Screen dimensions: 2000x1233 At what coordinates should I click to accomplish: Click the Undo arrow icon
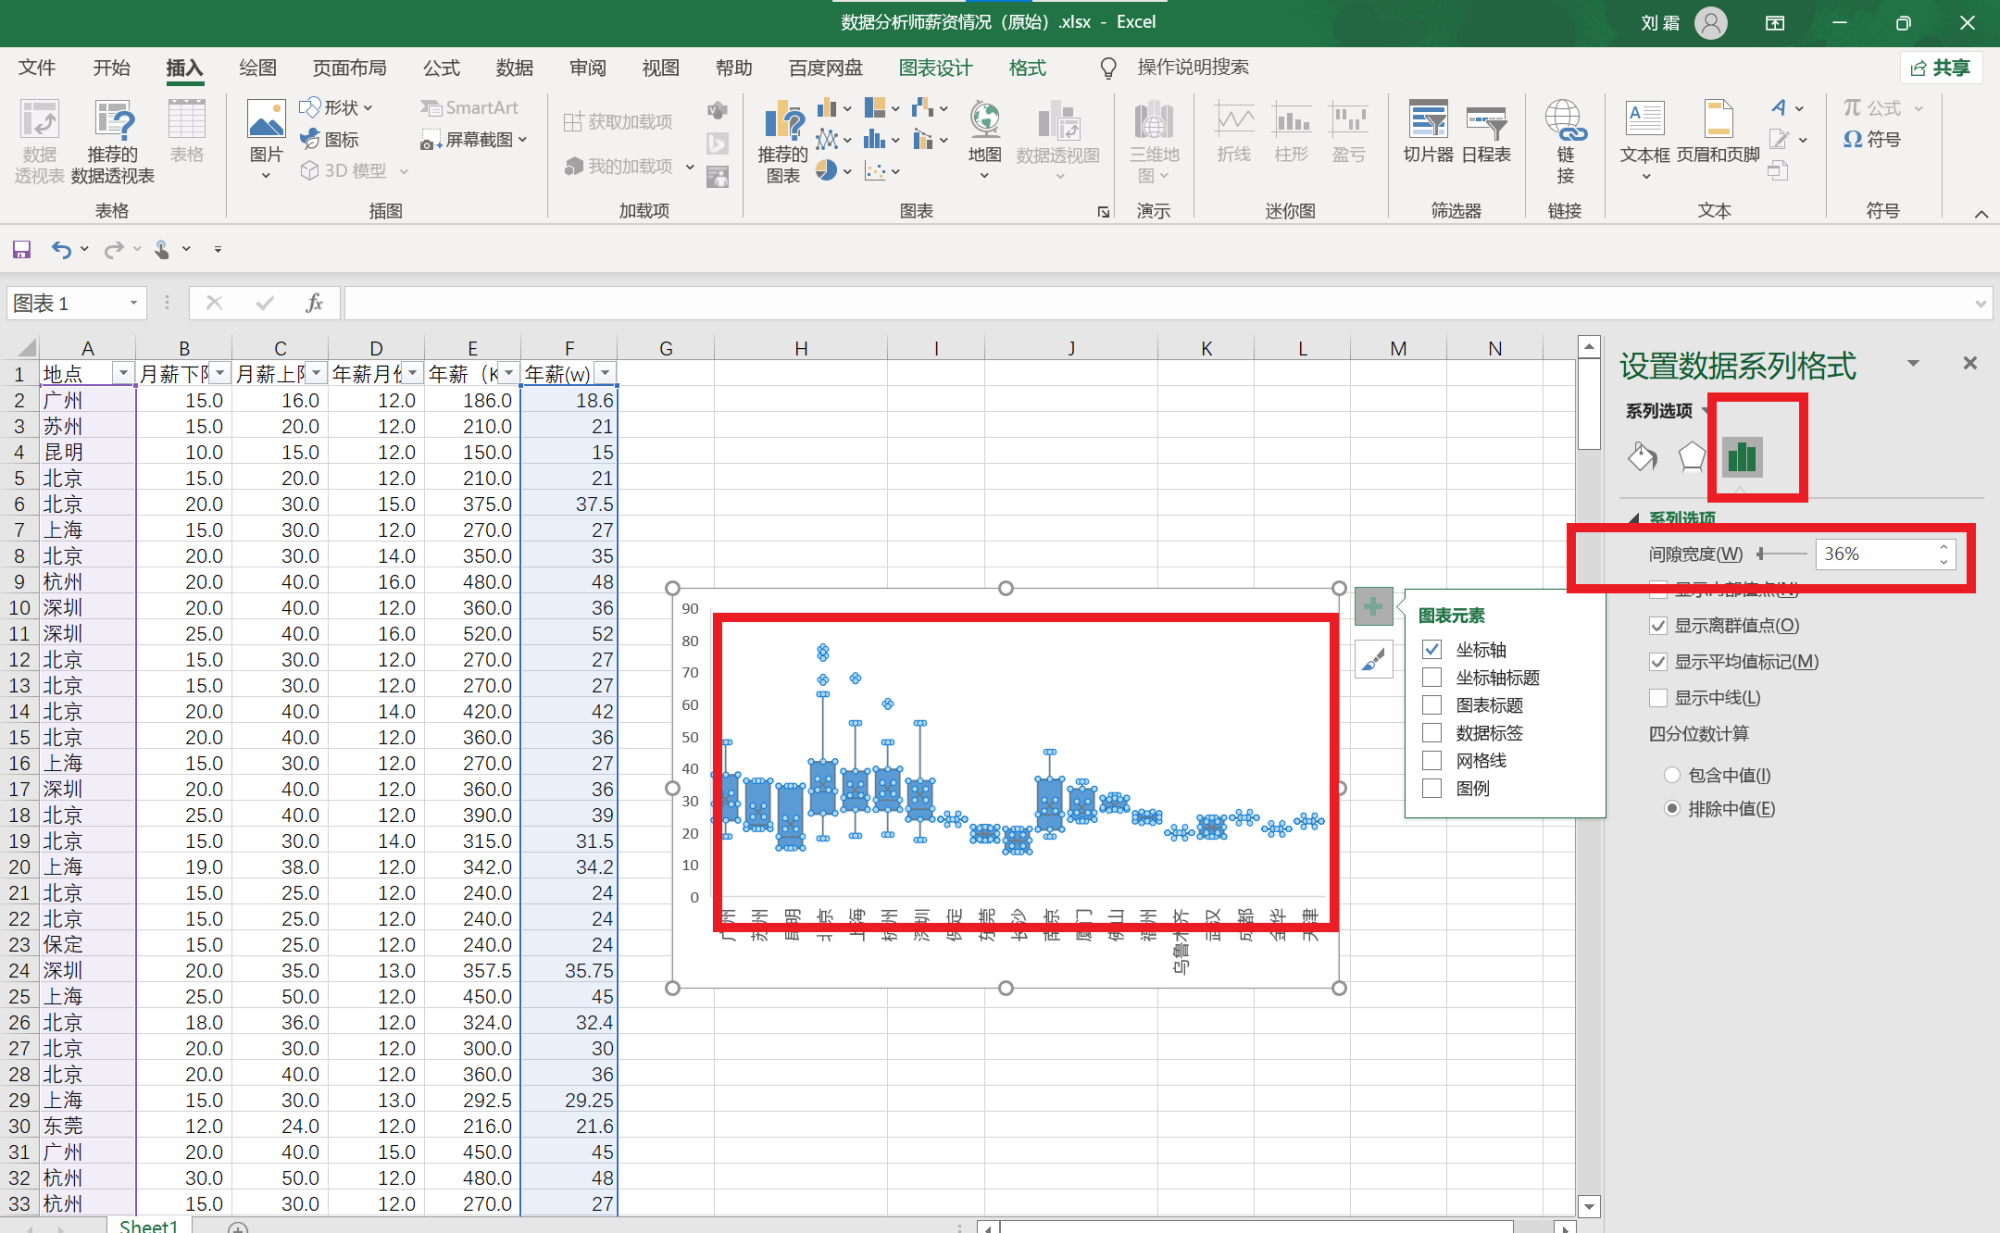coord(61,249)
